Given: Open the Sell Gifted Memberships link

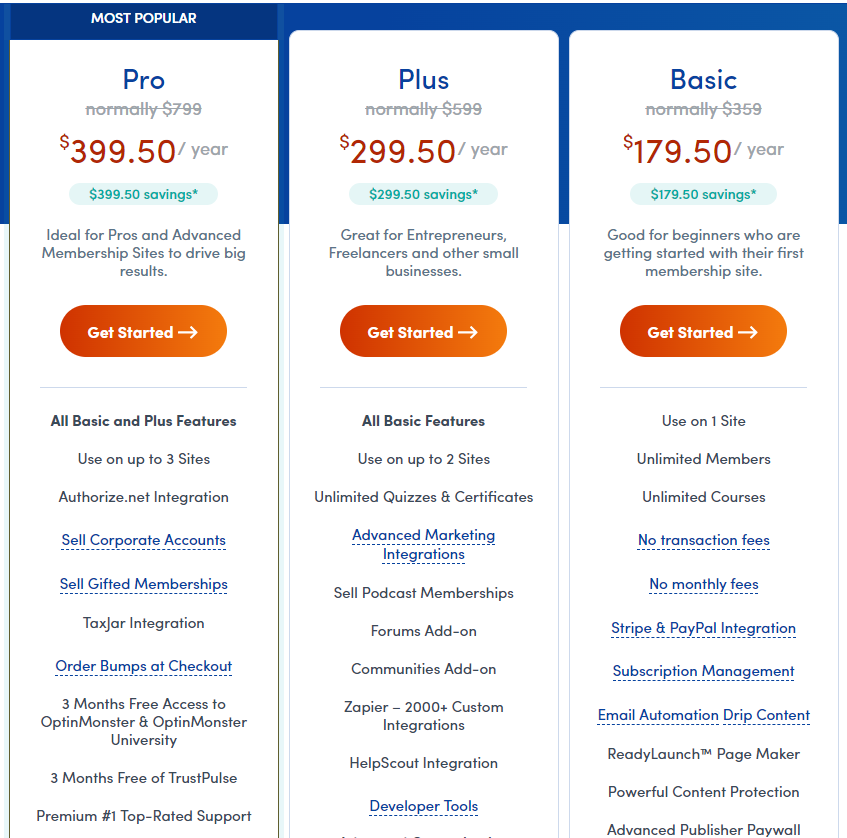Looking at the screenshot, I should coord(144,584).
